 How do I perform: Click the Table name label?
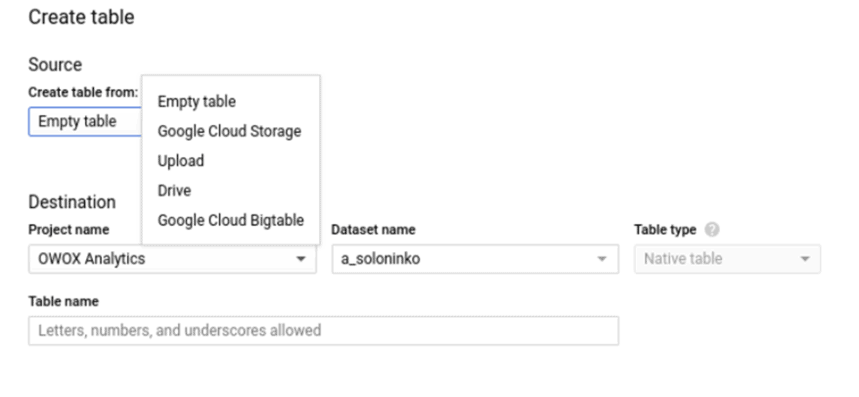click(x=64, y=302)
